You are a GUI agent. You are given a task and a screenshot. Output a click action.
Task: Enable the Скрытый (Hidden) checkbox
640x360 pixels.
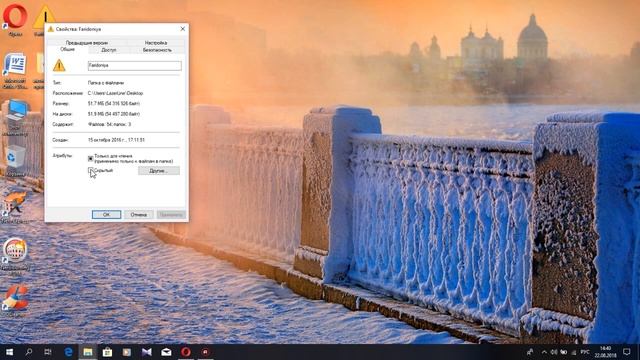91,170
